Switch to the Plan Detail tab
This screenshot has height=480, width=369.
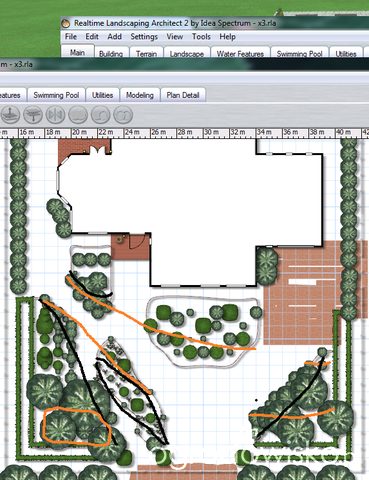pyautogui.click(x=183, y=95)
